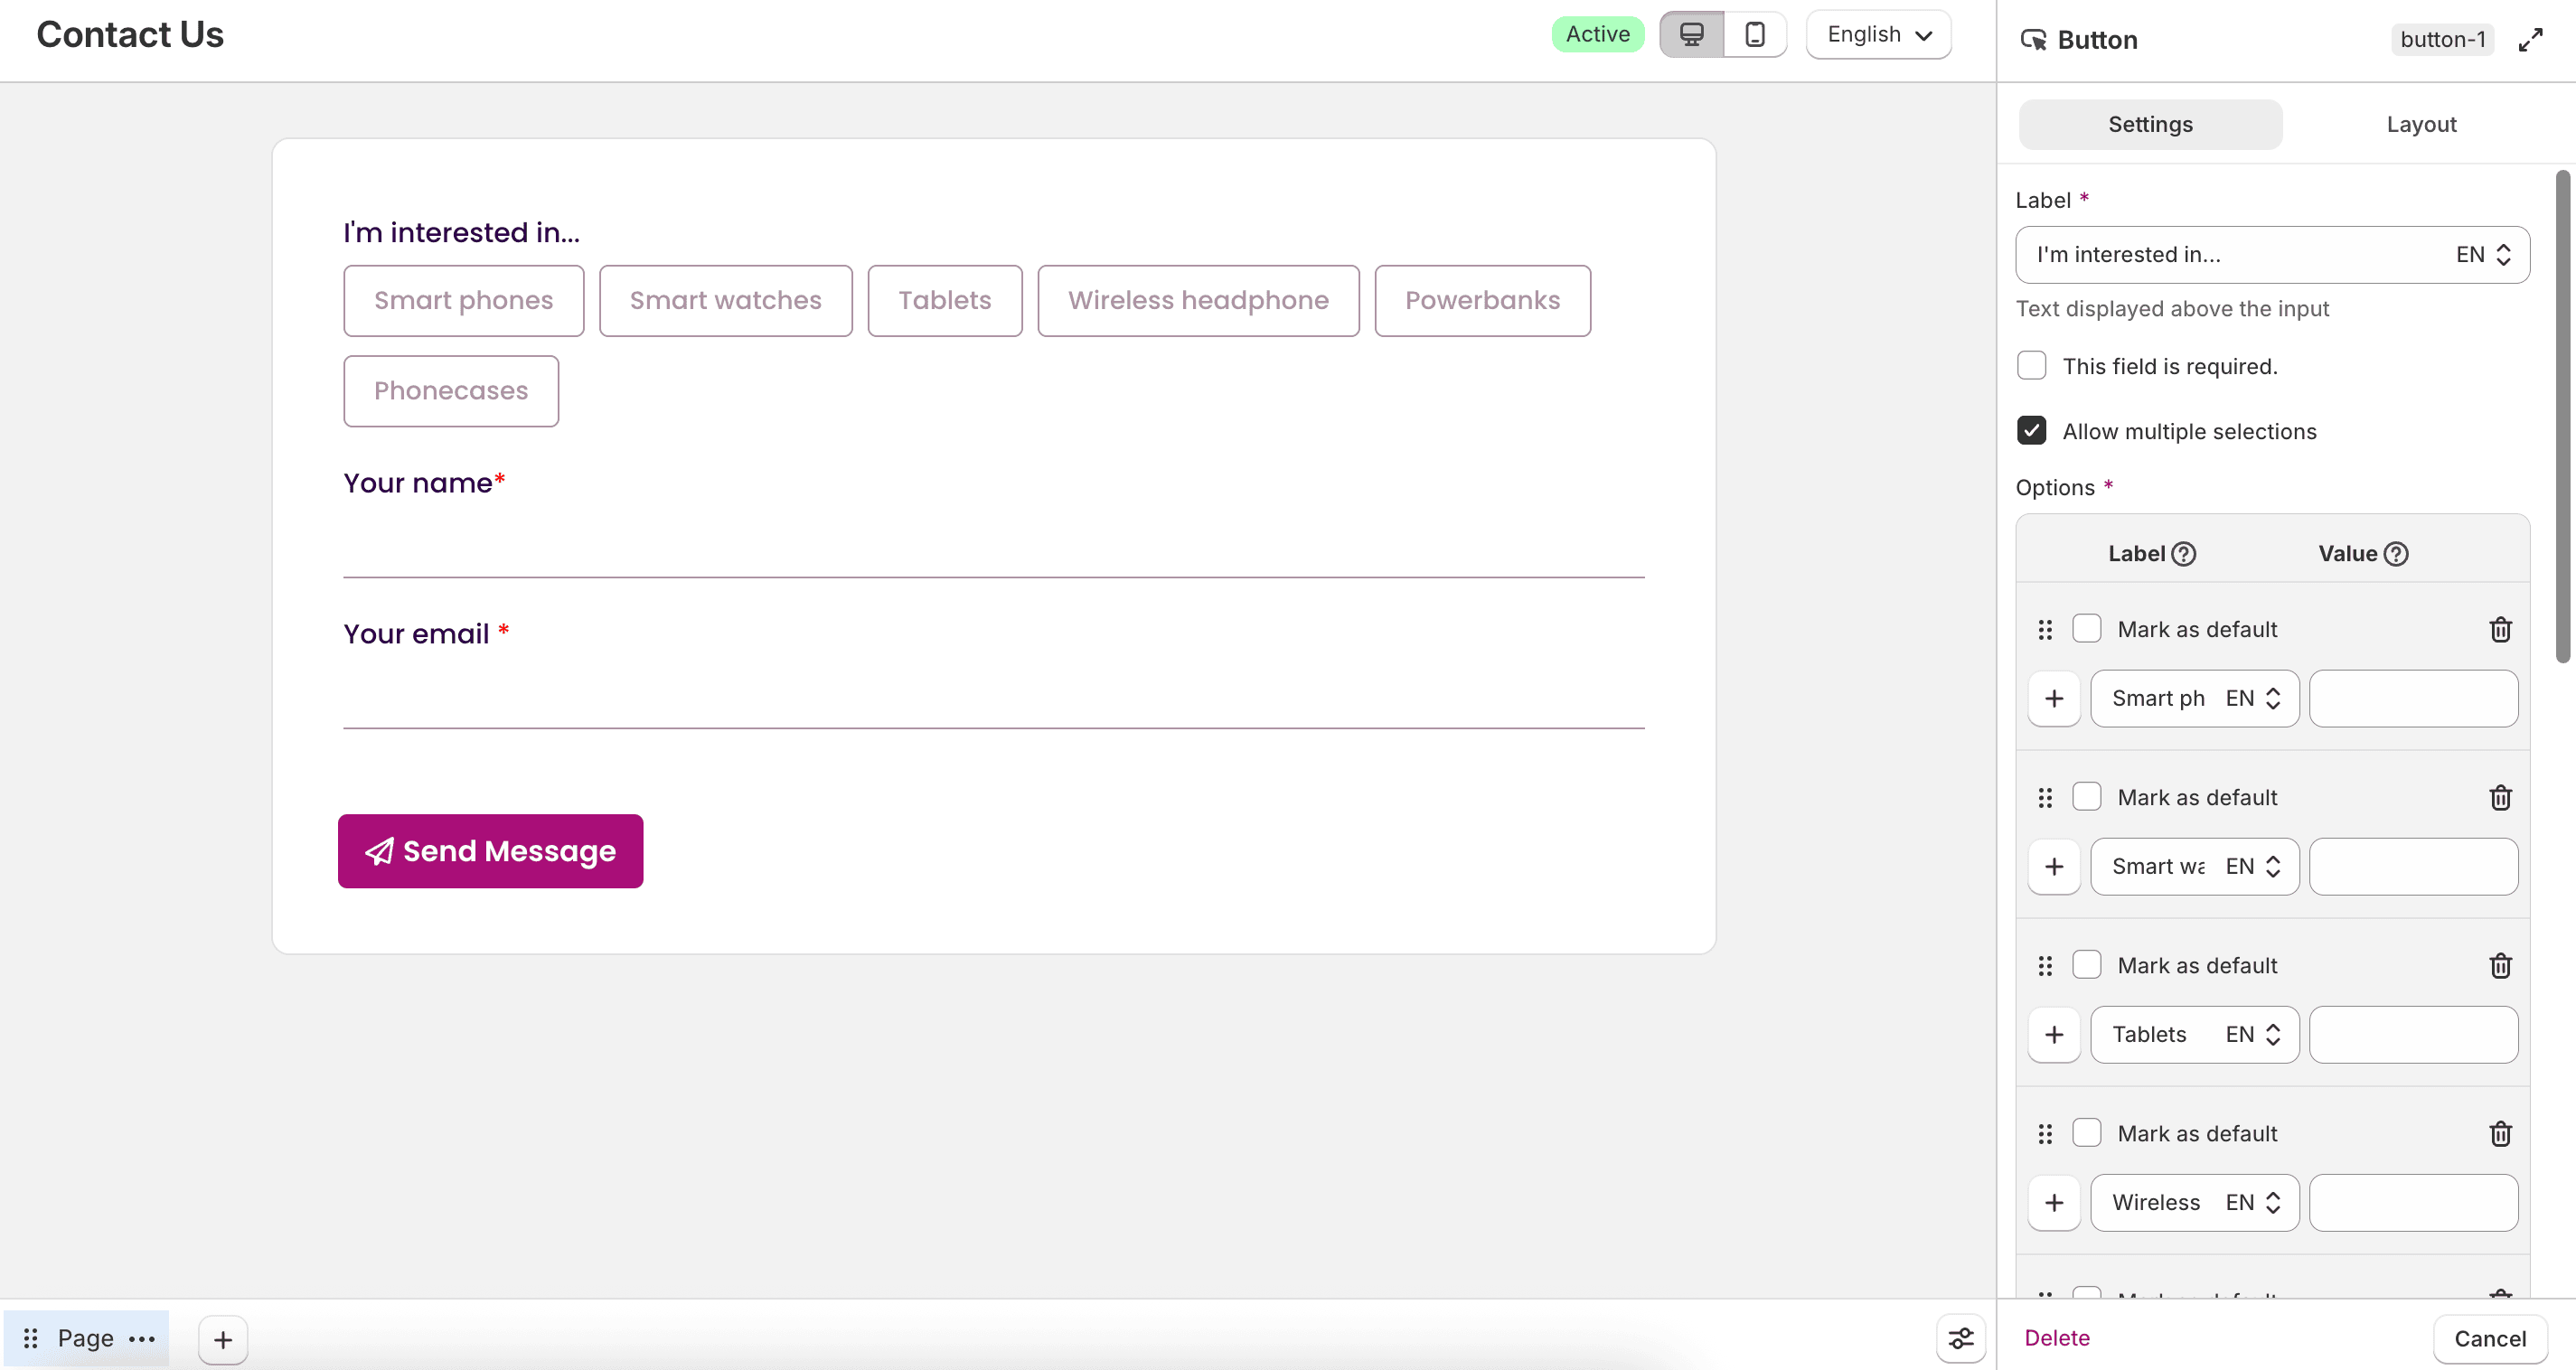Click the Your name input field

[993, 547]
